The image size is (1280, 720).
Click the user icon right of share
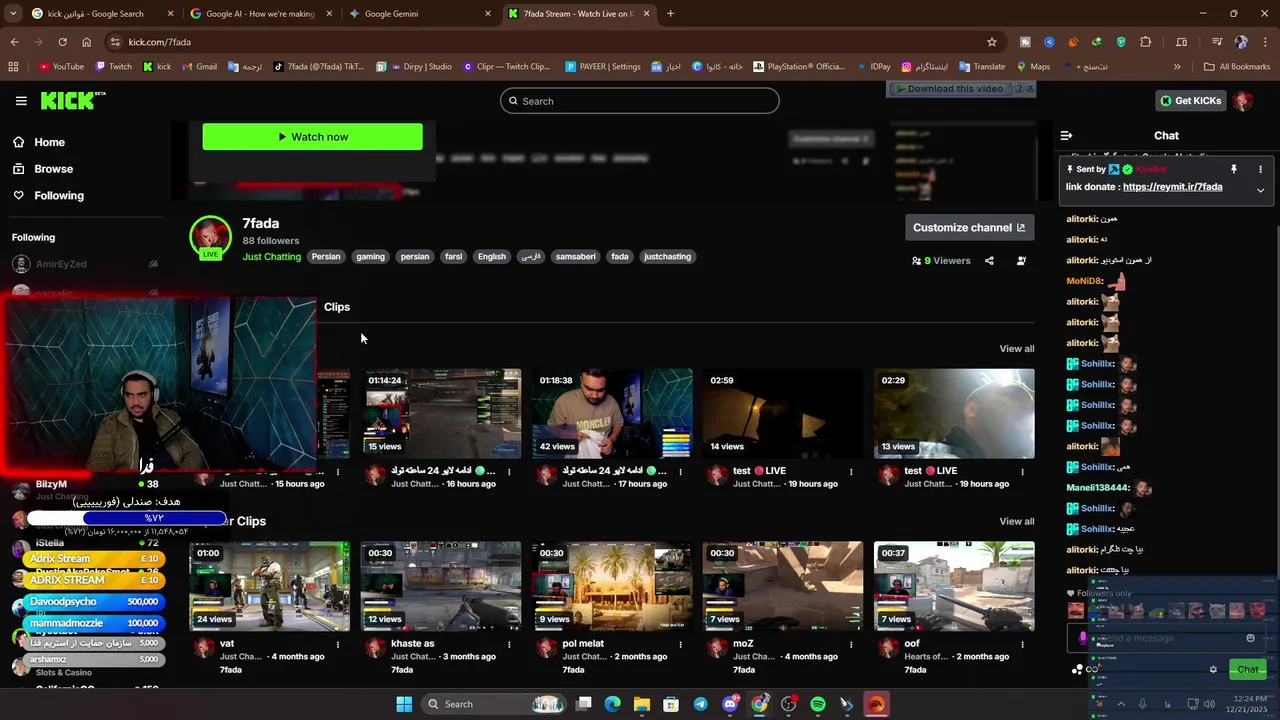1021,261
